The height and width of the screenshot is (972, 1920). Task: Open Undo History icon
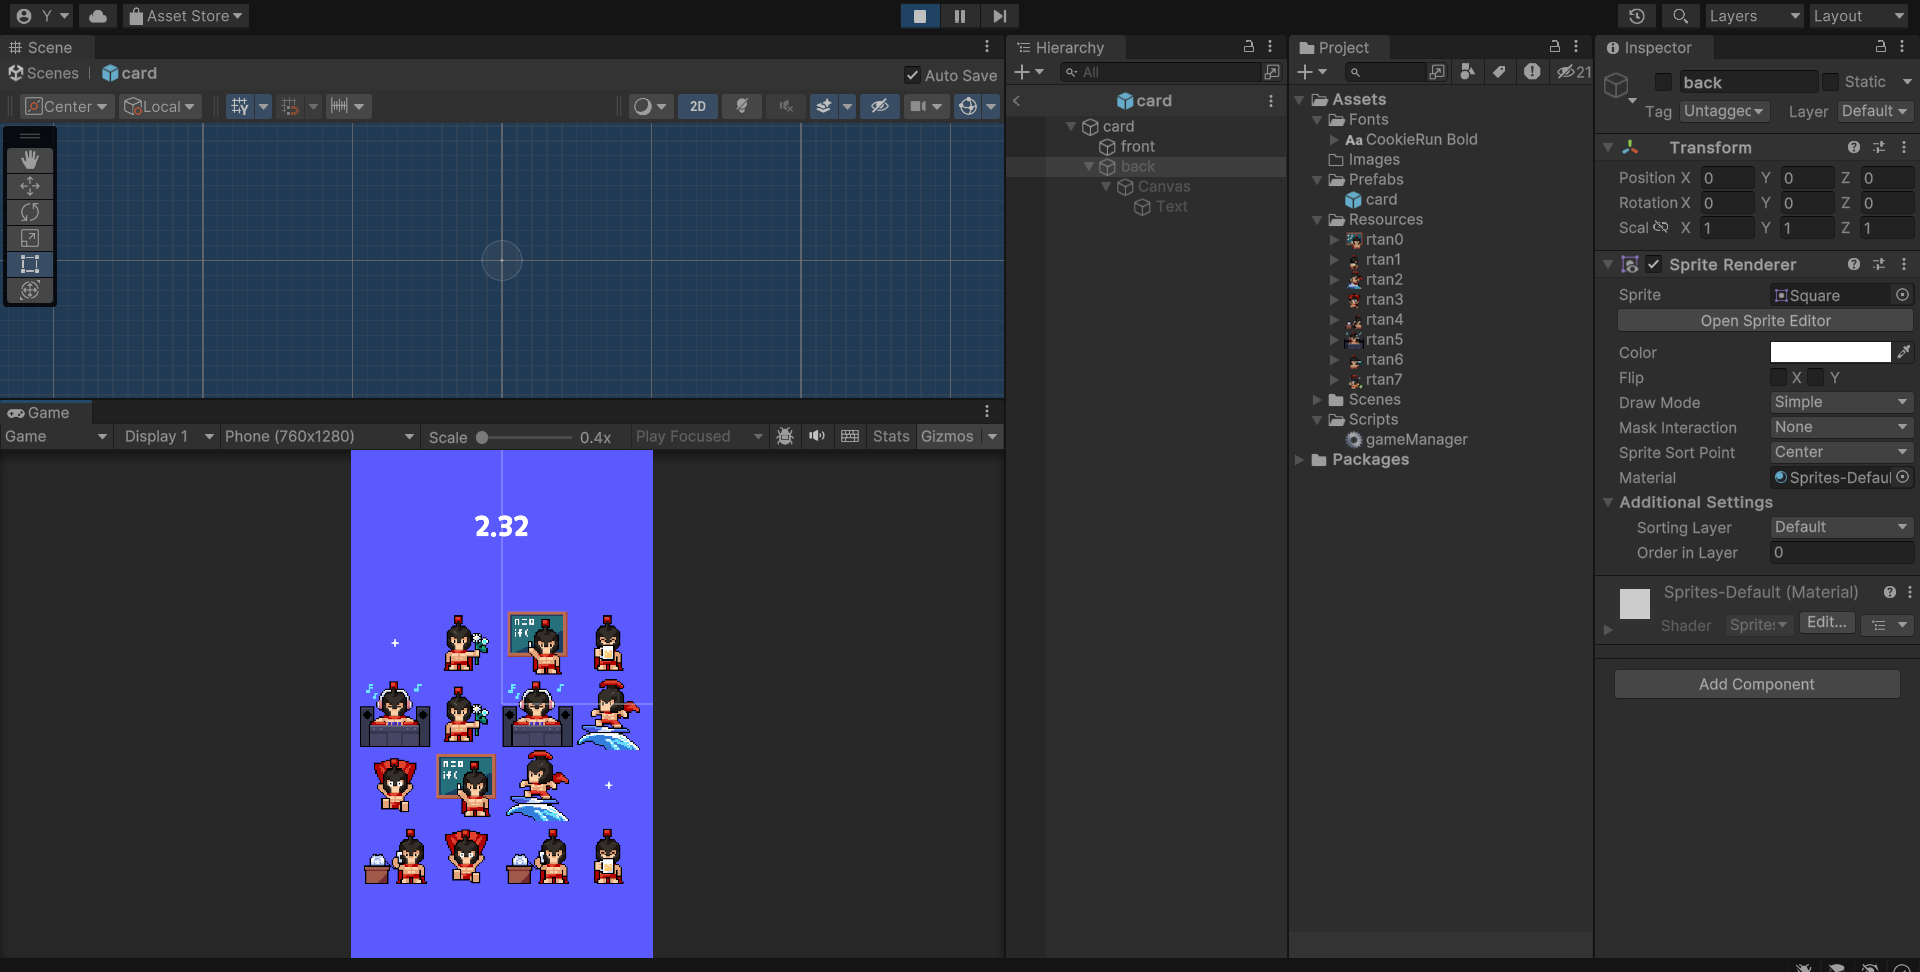tap(1637, 16)
